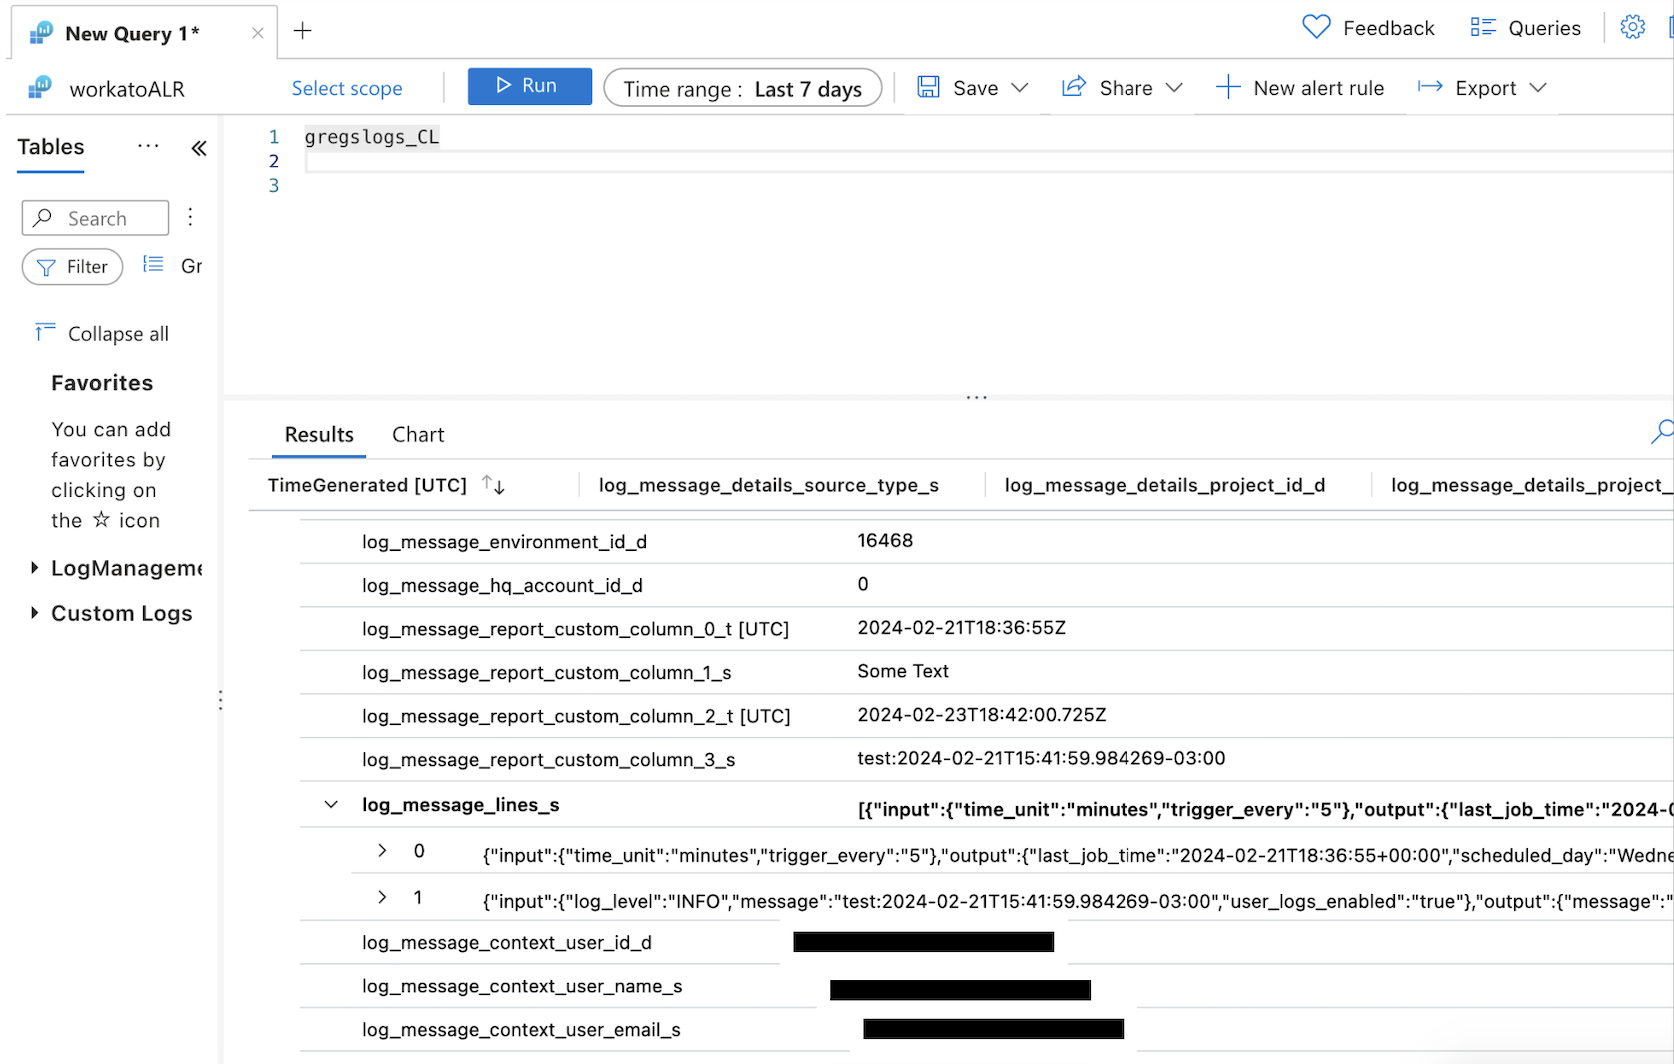Collapse the Tables sidebar with the double chevron
1674x1064 pixels.
click(x=198, y=147)
